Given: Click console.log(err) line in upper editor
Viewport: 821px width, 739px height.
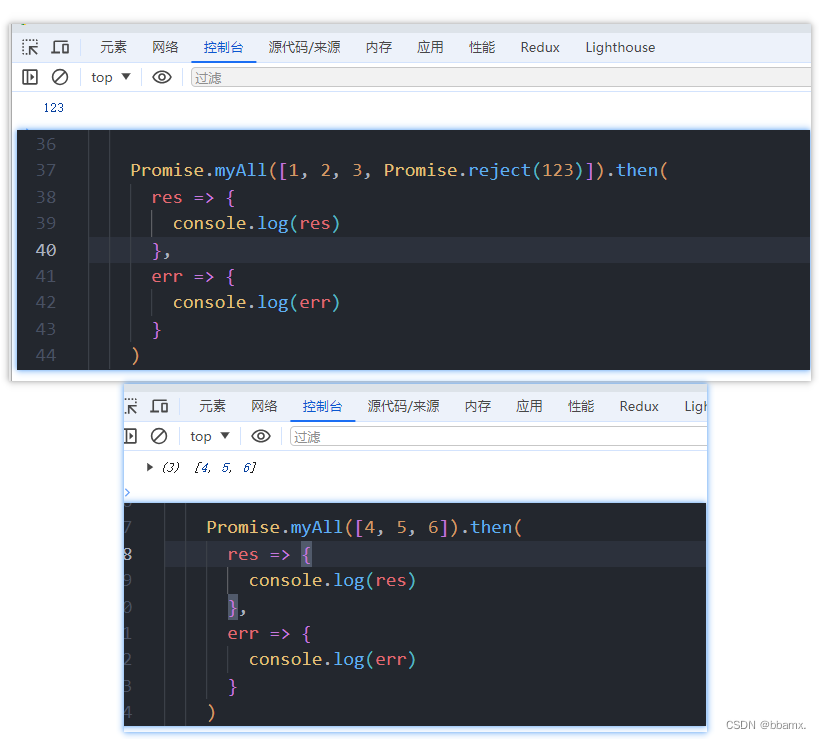Looking at the screenshot, I should point(257,302).
